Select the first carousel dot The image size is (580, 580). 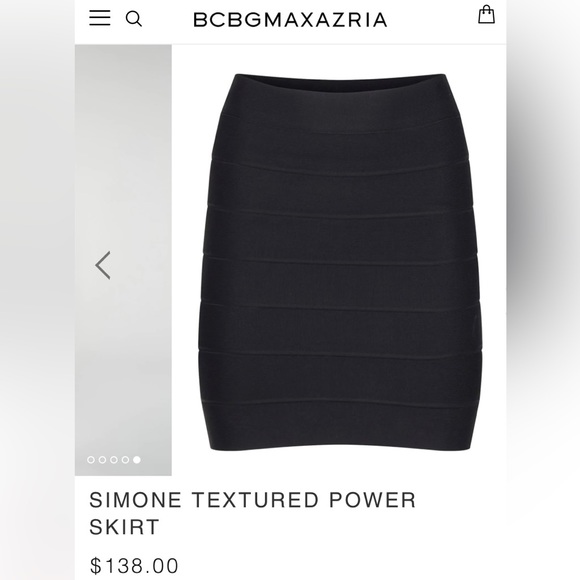pos(91,460)
